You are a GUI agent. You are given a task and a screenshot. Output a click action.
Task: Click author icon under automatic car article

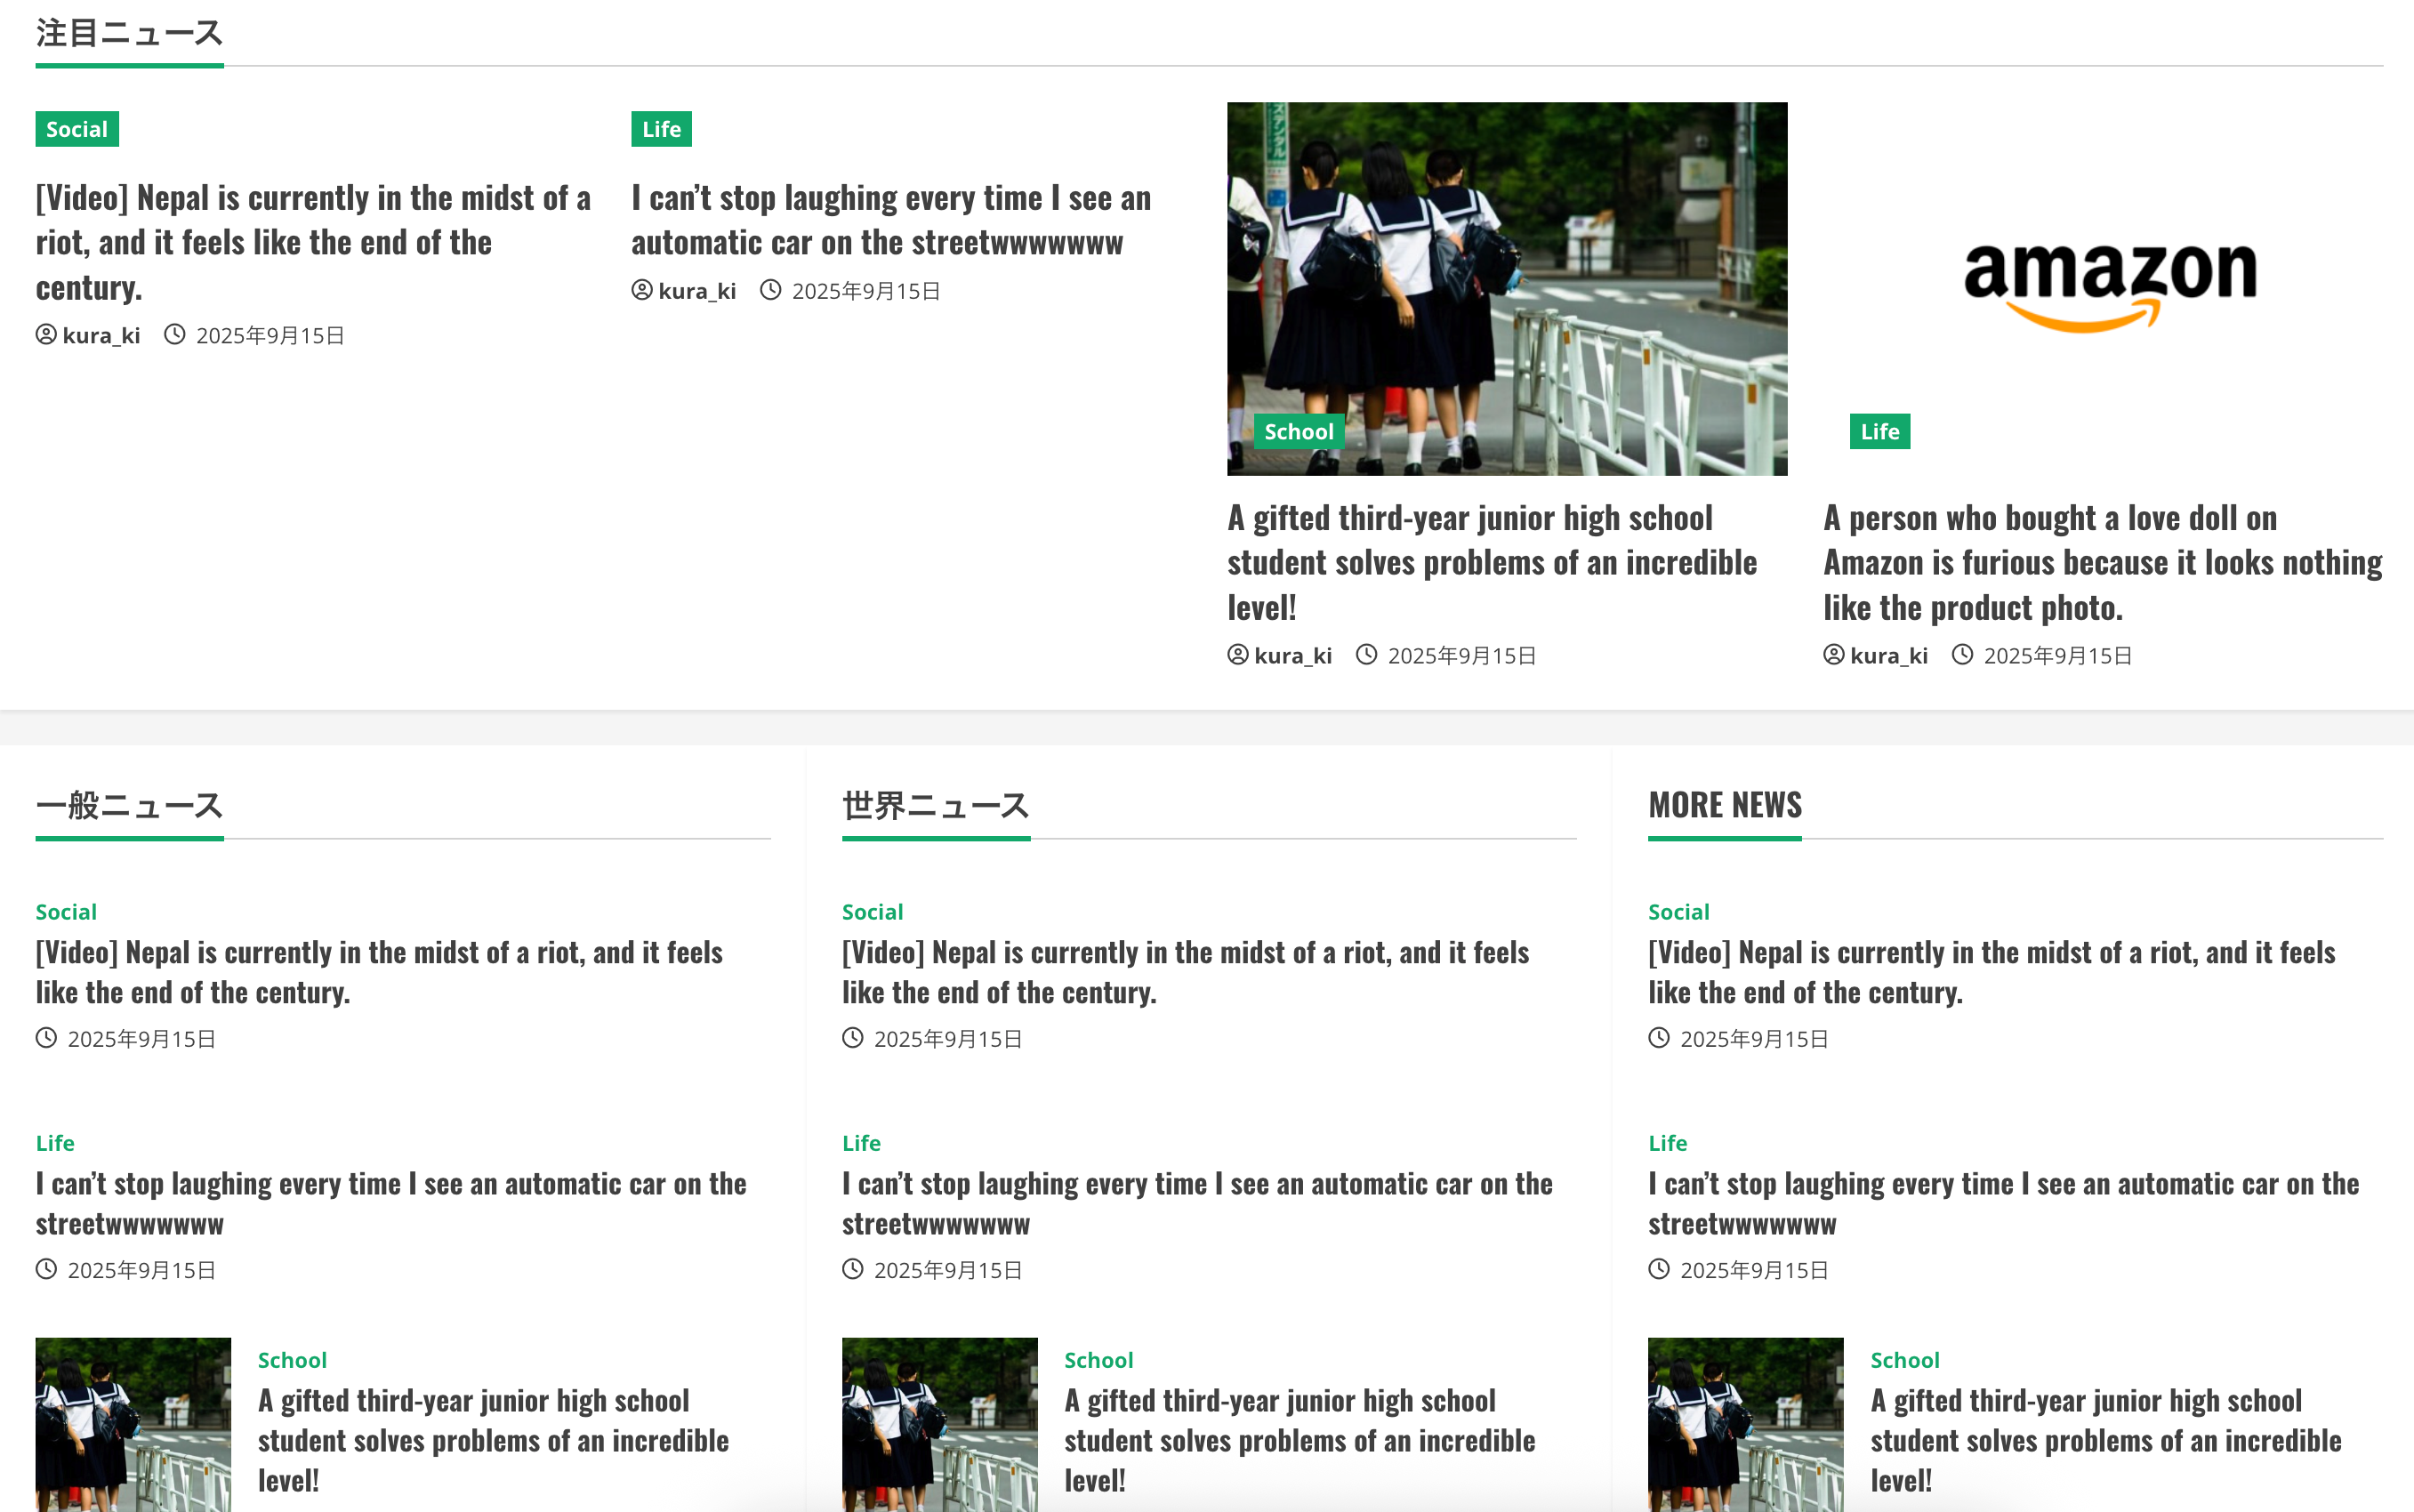(642, 291)
